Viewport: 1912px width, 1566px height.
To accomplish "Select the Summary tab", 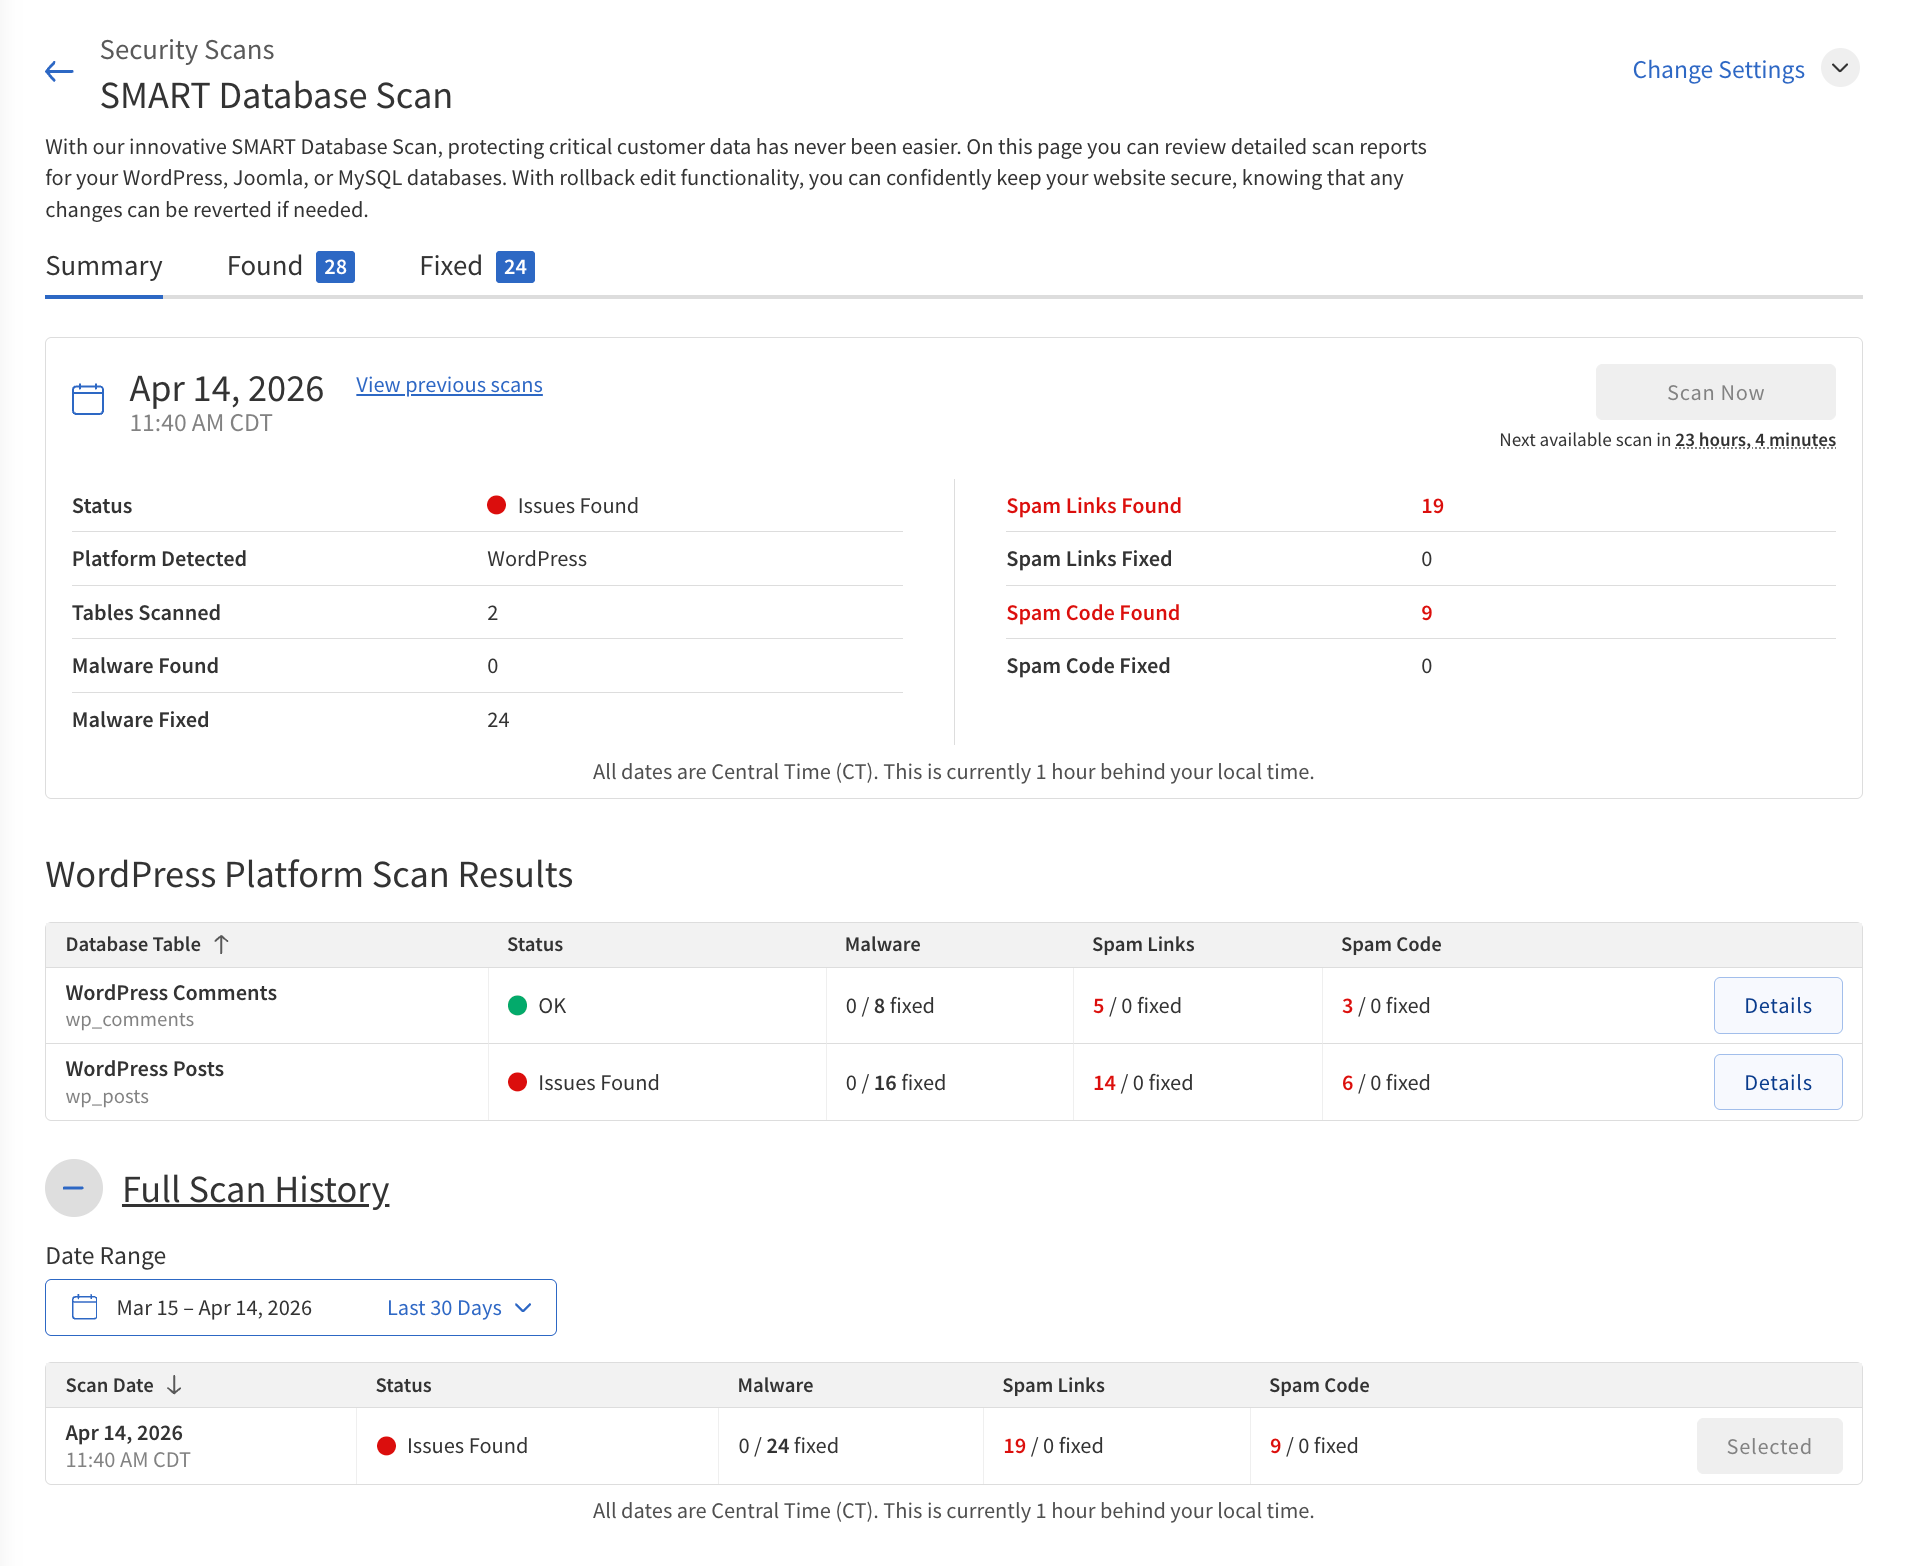I will 103,265.
